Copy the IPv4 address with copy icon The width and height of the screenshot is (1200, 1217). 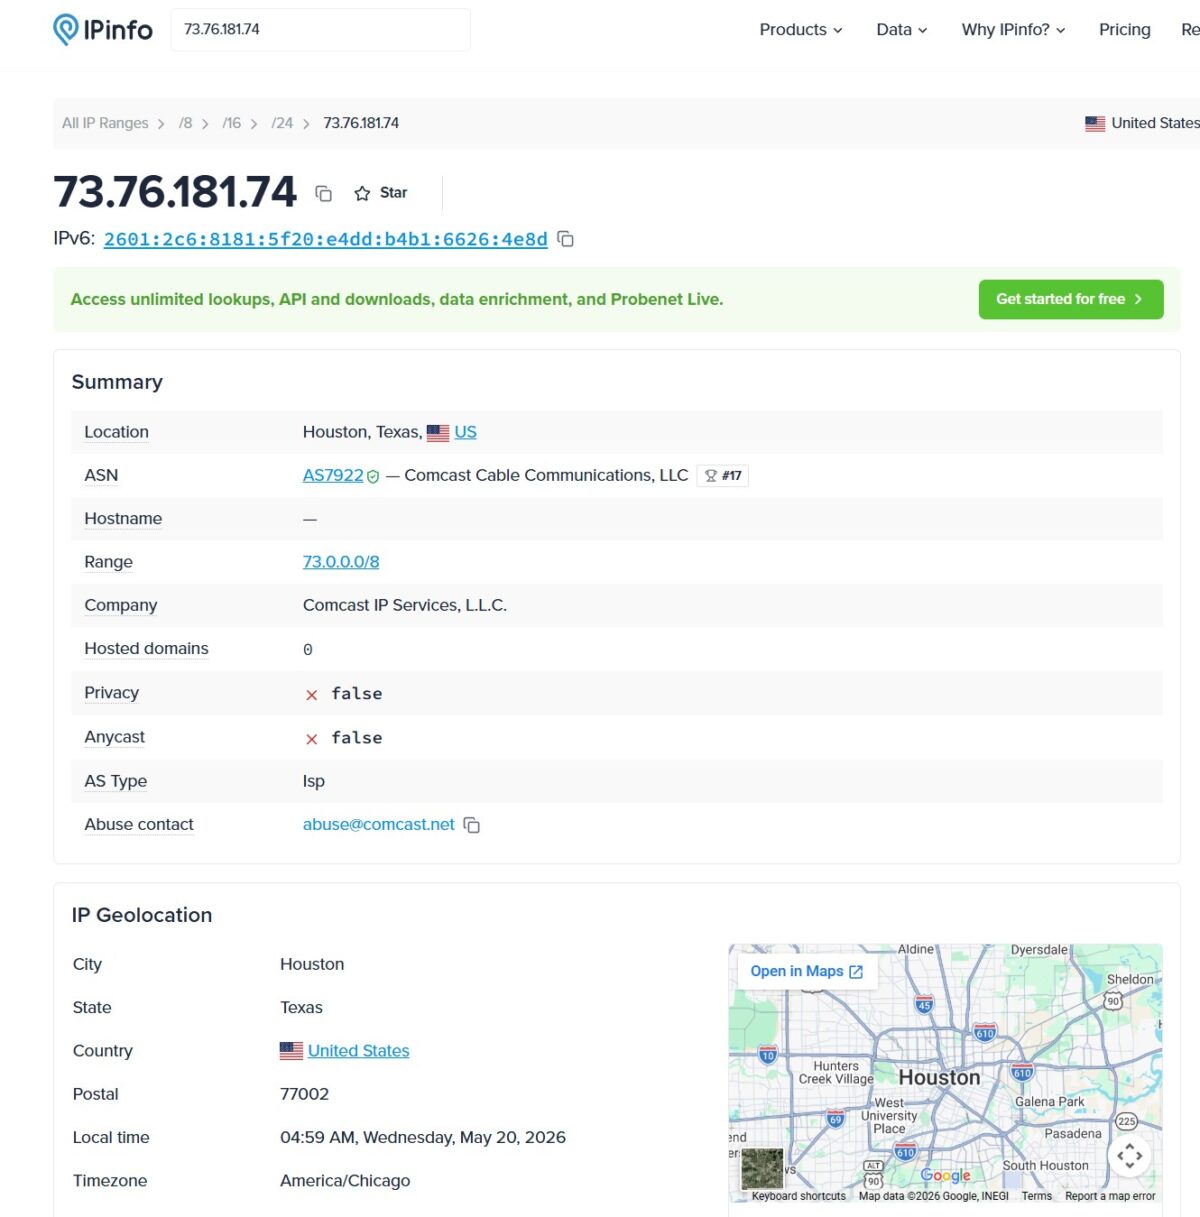tap(323, 193)
